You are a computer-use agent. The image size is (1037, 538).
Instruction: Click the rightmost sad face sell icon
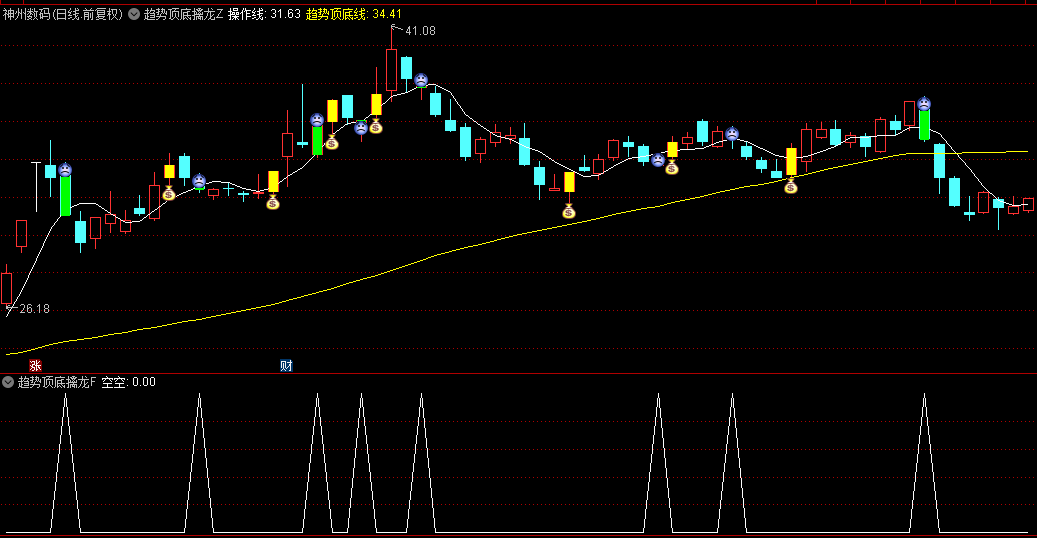pyautogui.click(x=924, y=103)
